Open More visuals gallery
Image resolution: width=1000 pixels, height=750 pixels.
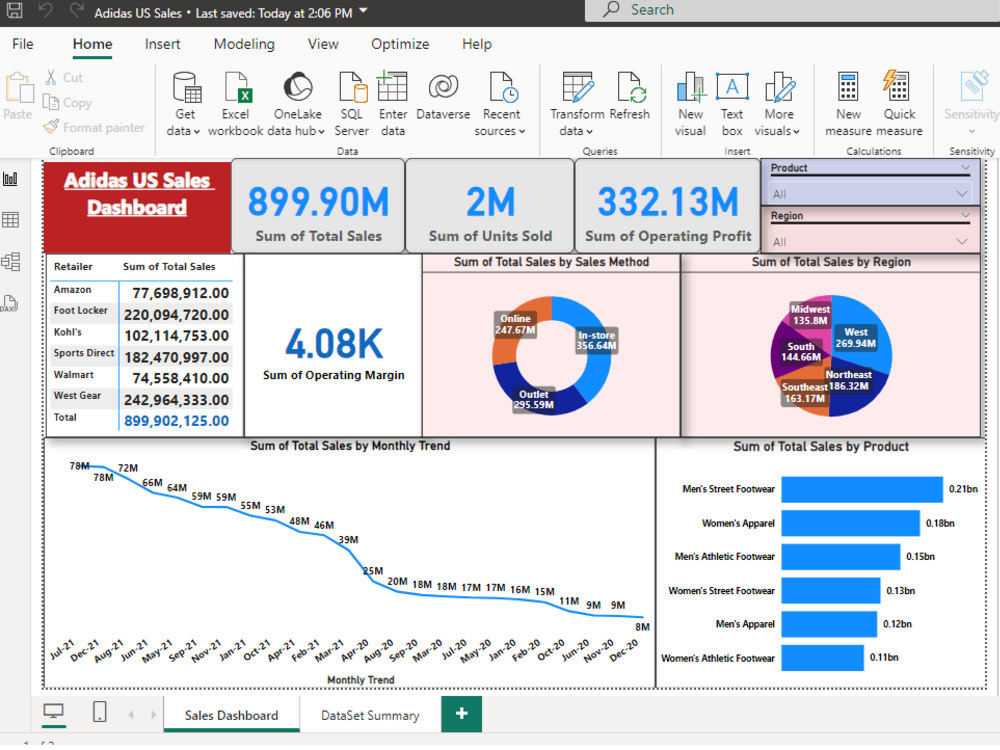pos(778,104)
